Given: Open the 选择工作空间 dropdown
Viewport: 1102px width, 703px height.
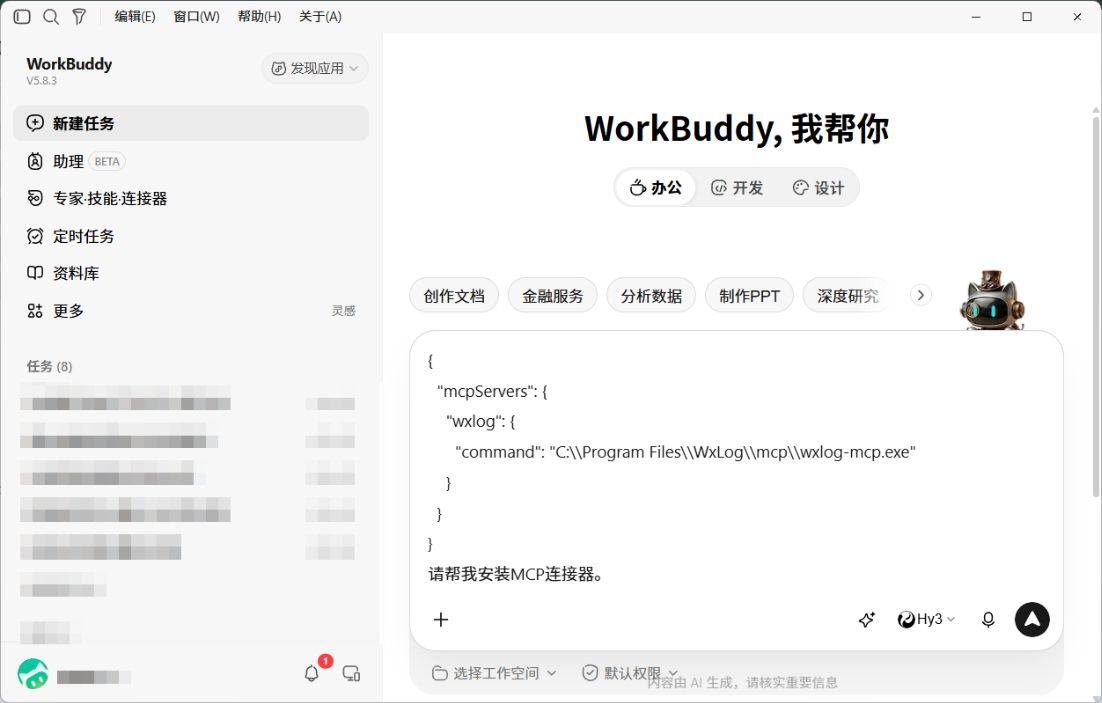Looking at the screenshot, I should click(494, 673).
